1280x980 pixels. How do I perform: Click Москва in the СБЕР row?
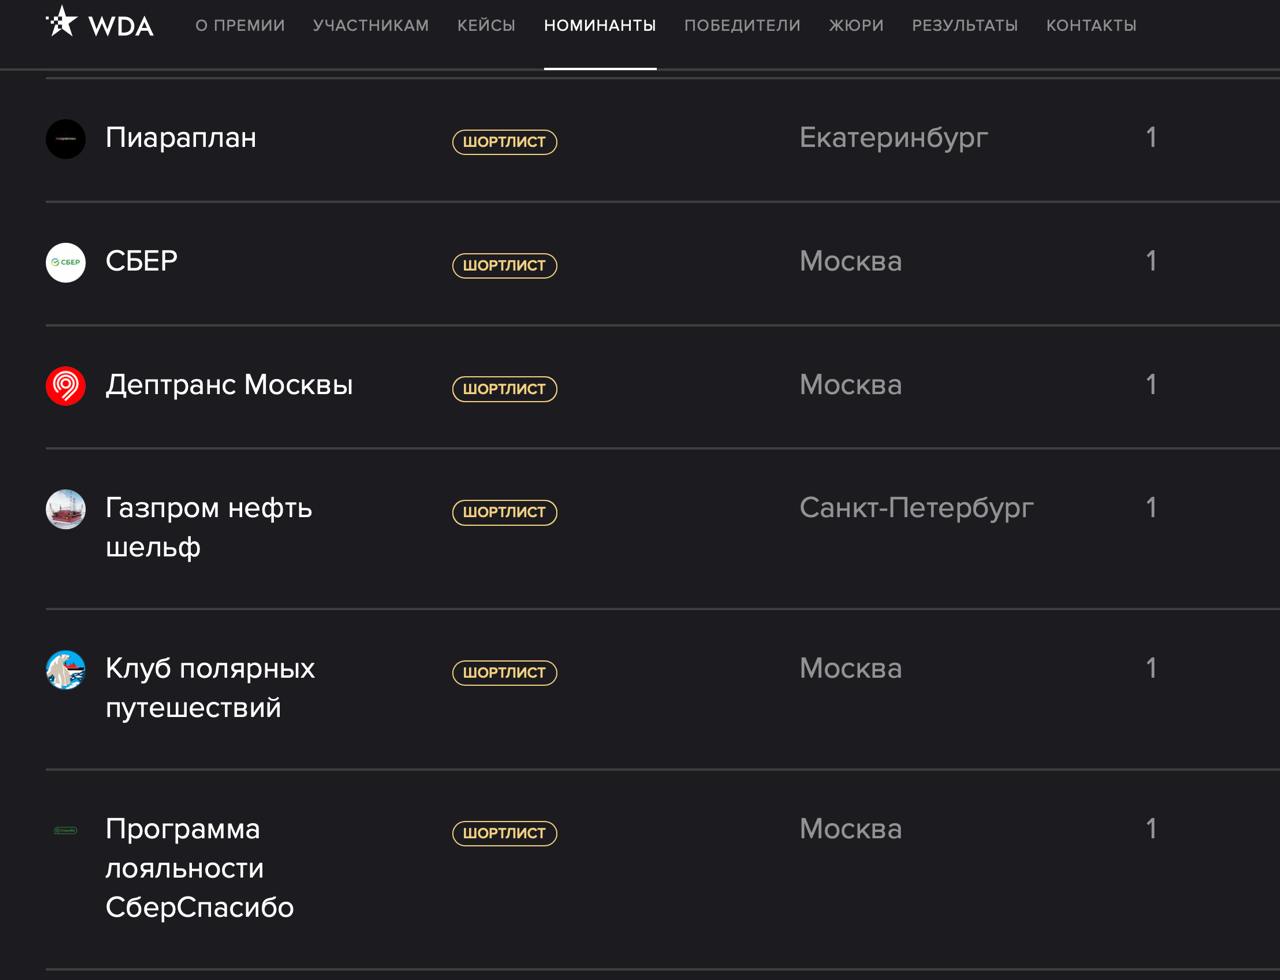(x=851, y=261)
